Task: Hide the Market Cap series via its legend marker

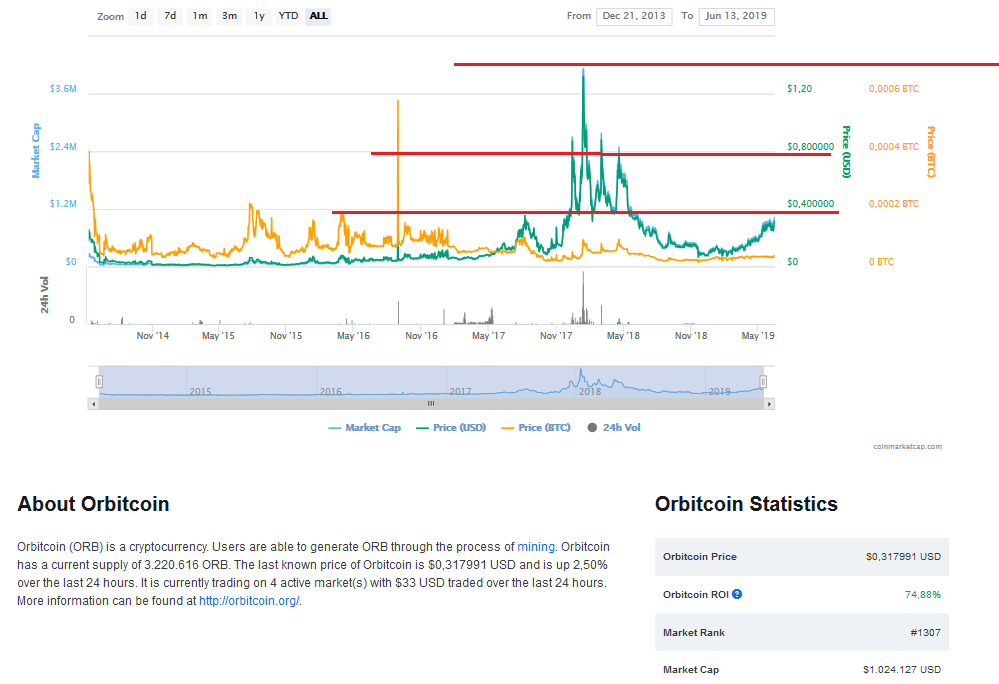Action: click(337, 427)
